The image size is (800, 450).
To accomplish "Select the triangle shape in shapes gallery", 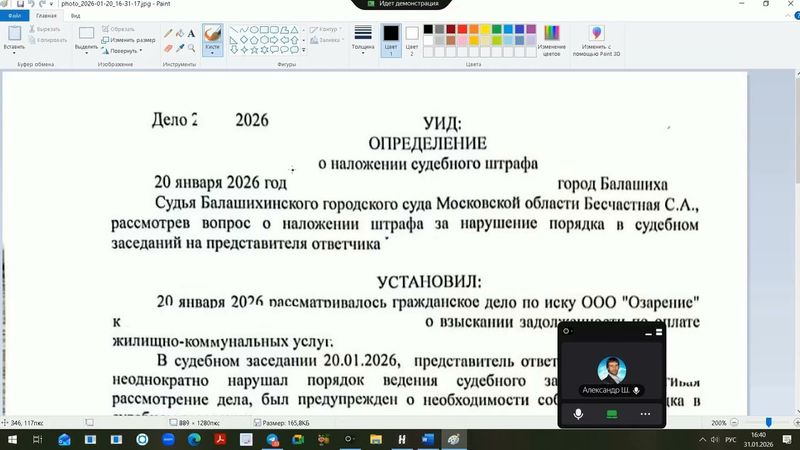I will (294, 30).
